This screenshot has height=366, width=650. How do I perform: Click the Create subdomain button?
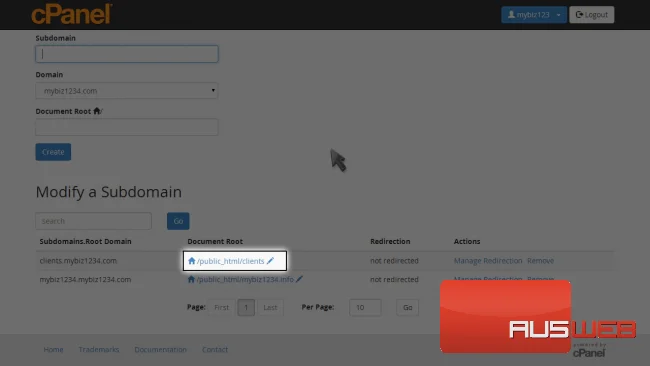53,152
